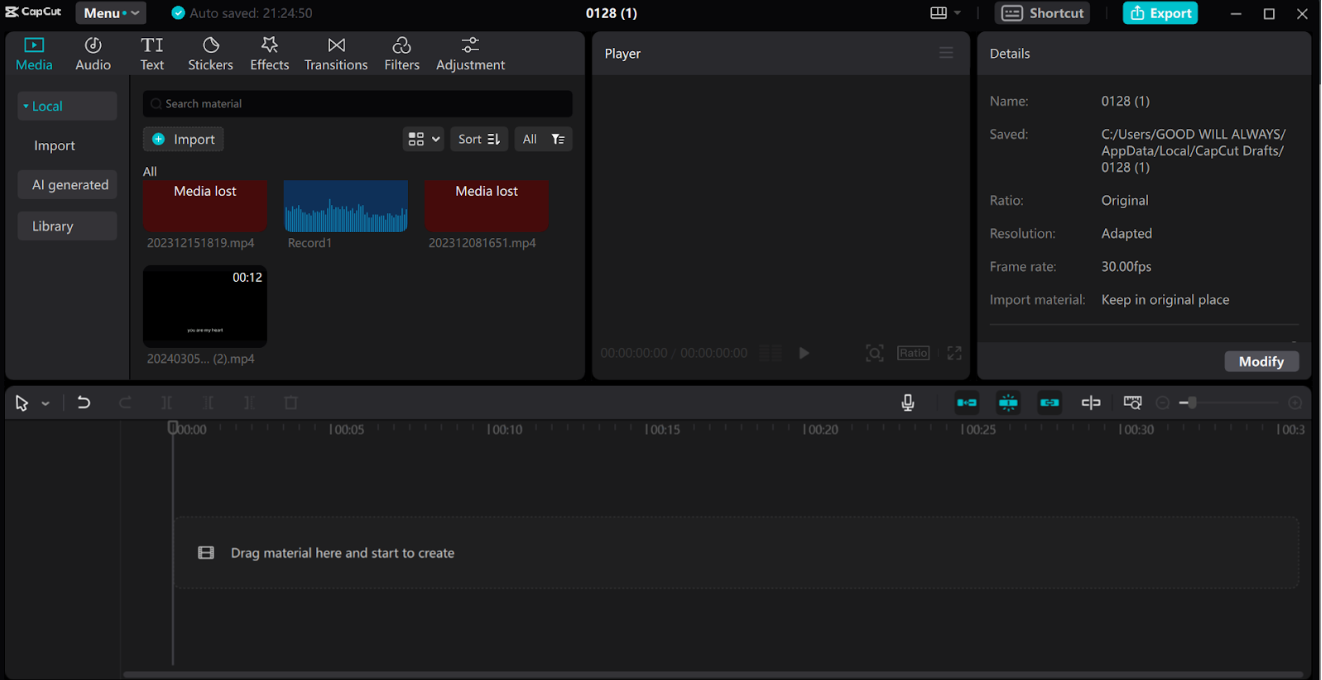Zoom out the timeline with minus icon
Image resolution: width=1322 pixels, height=680 pixels.
[1162, 403]
